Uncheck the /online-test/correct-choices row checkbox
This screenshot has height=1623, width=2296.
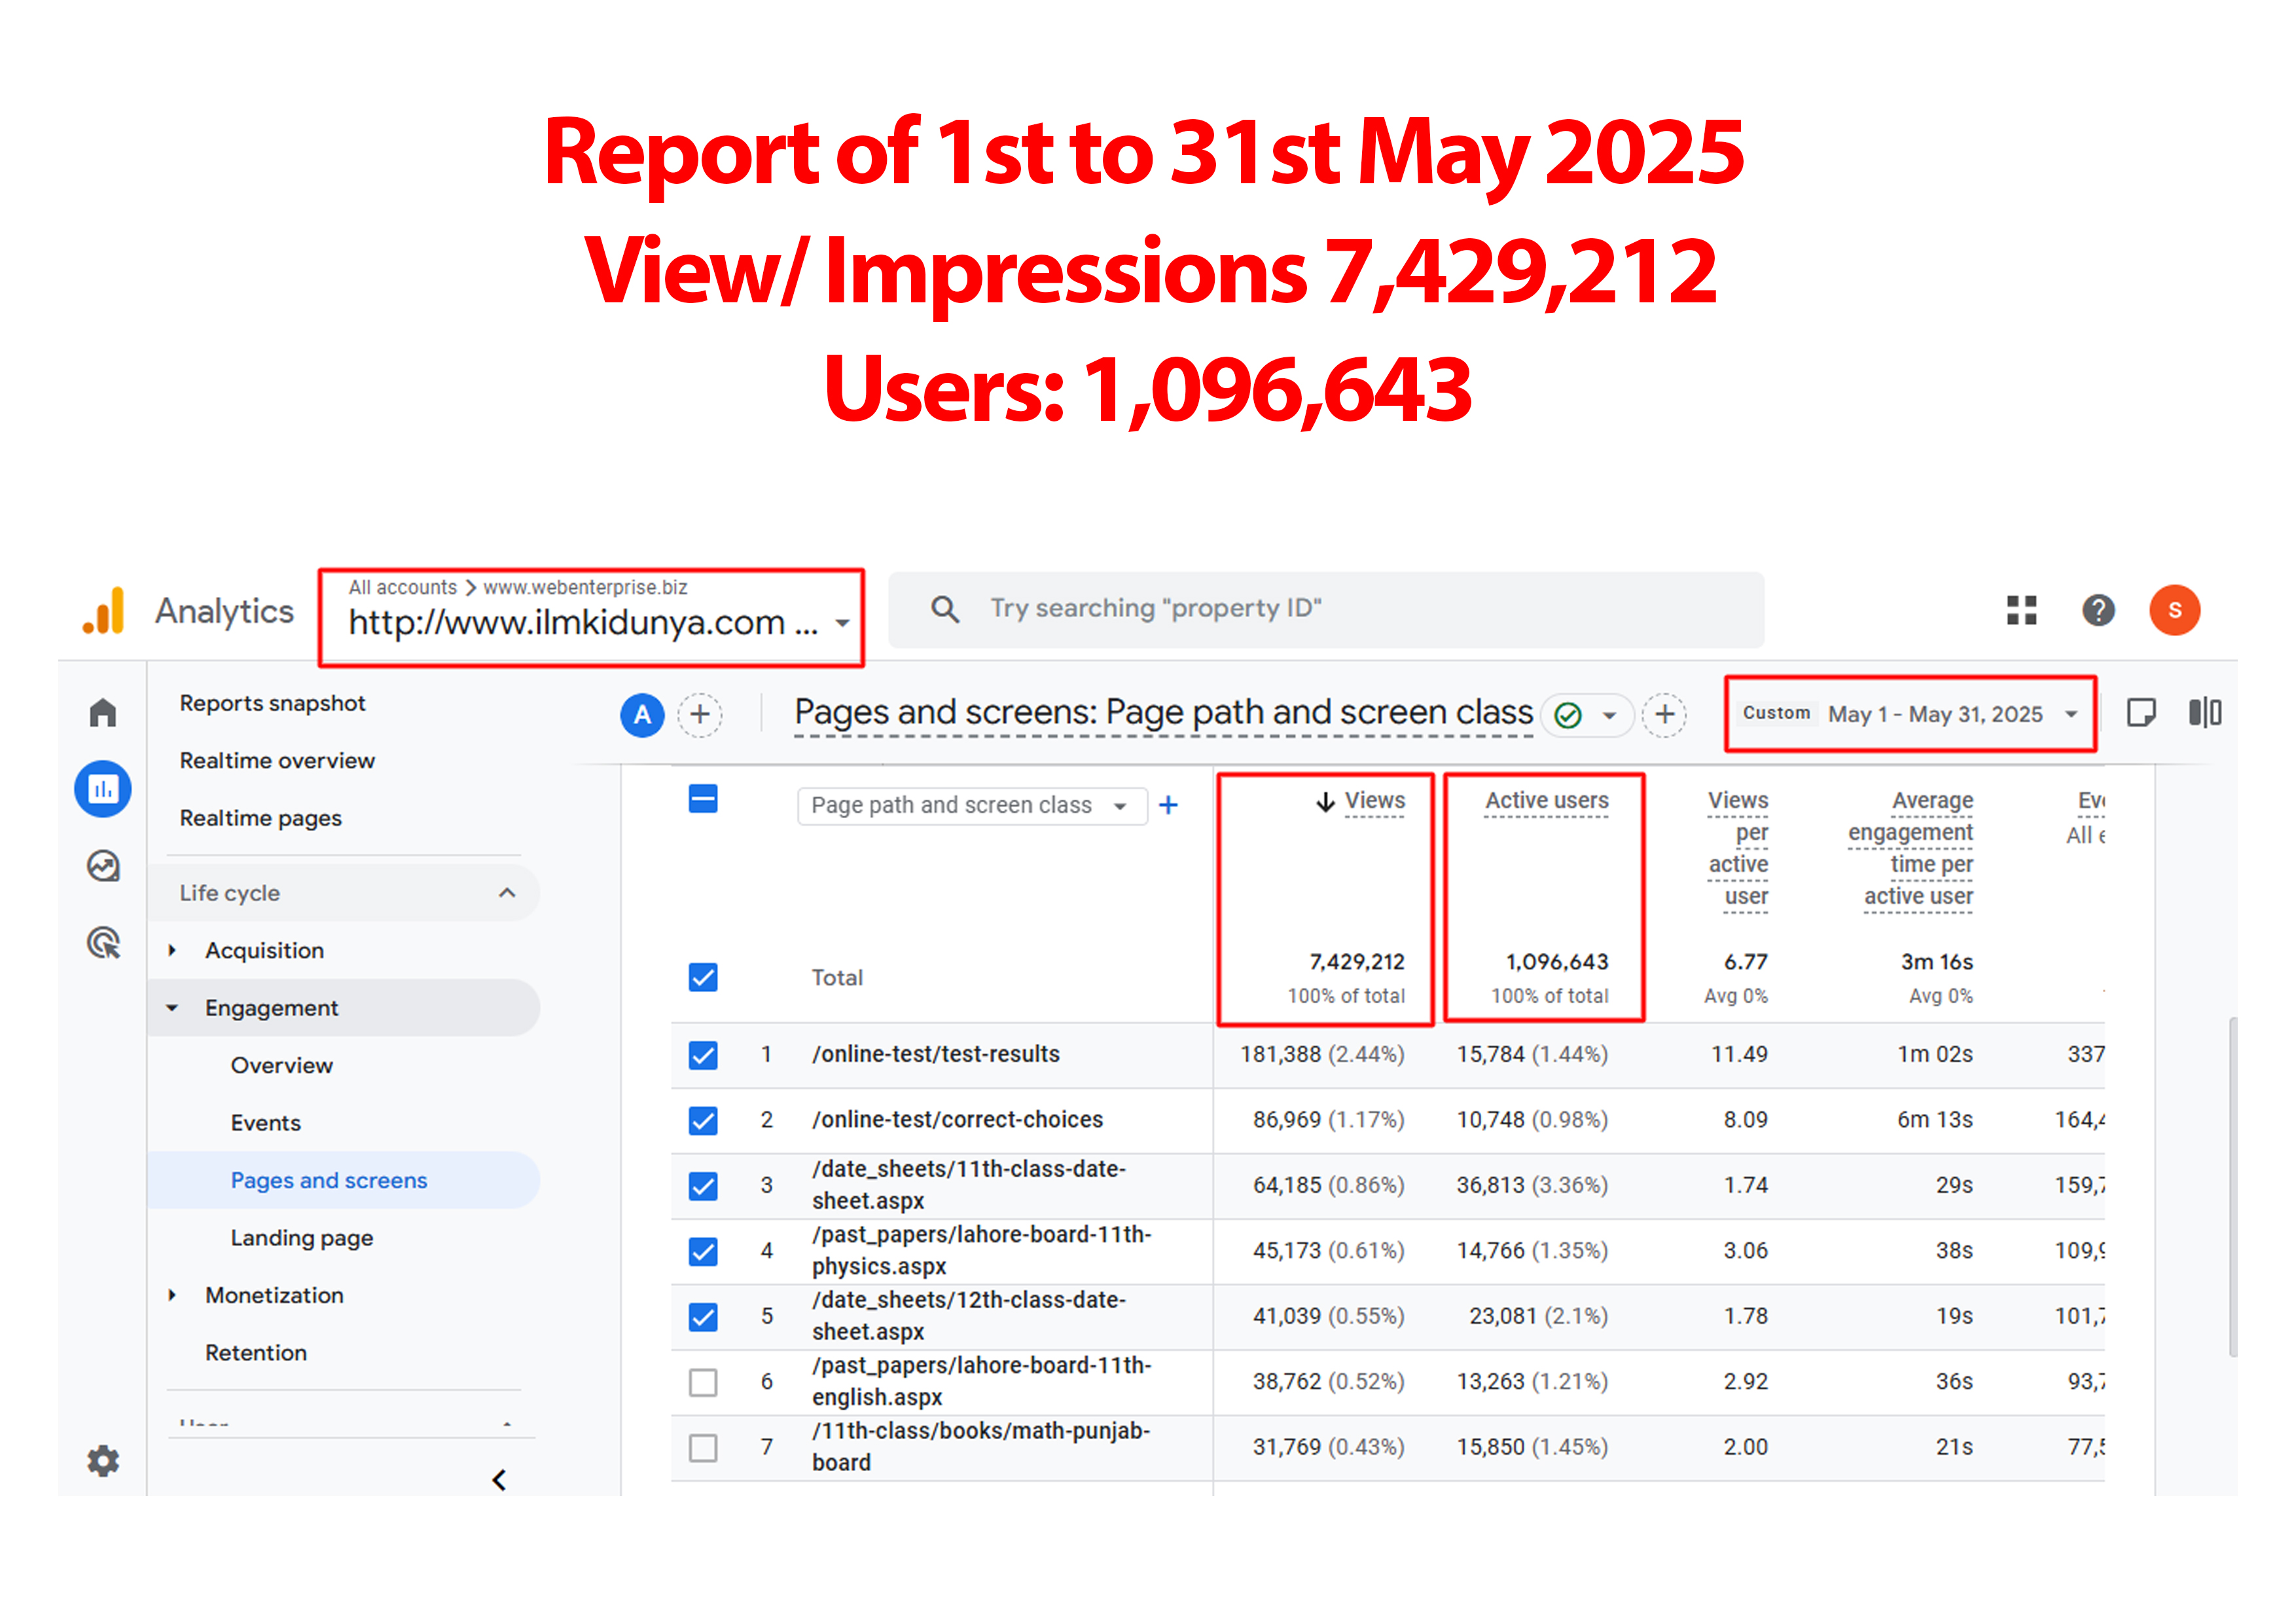point(703,1120)
